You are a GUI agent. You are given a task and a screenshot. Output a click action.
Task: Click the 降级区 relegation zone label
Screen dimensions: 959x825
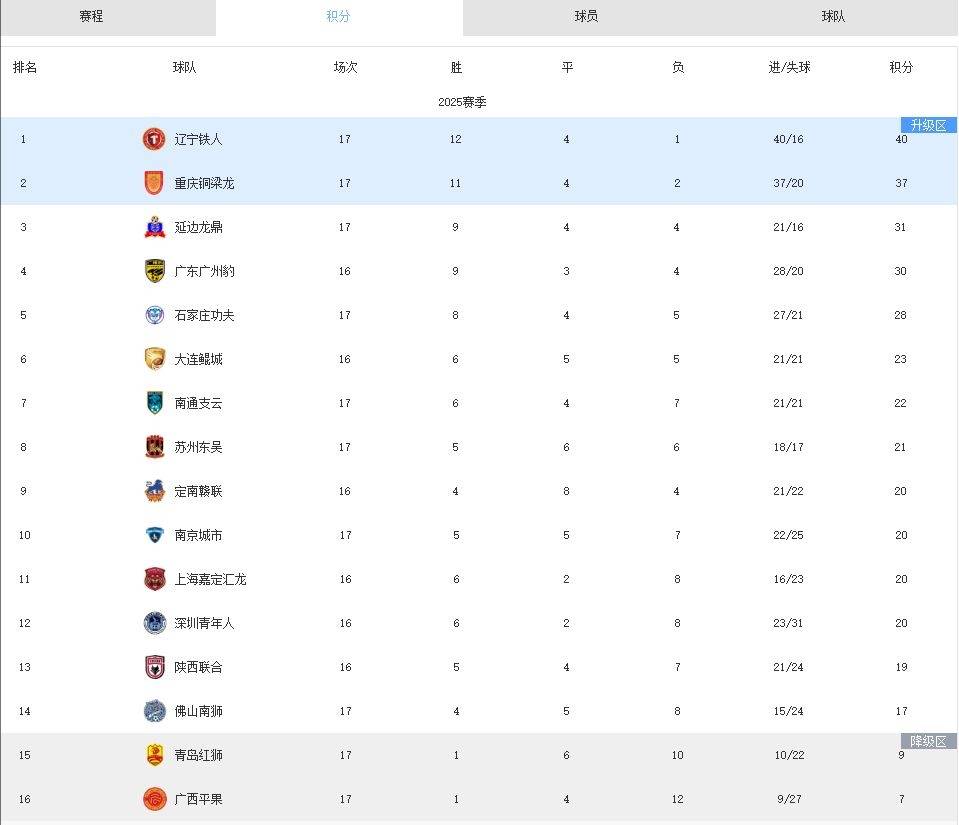pos(928,741)
